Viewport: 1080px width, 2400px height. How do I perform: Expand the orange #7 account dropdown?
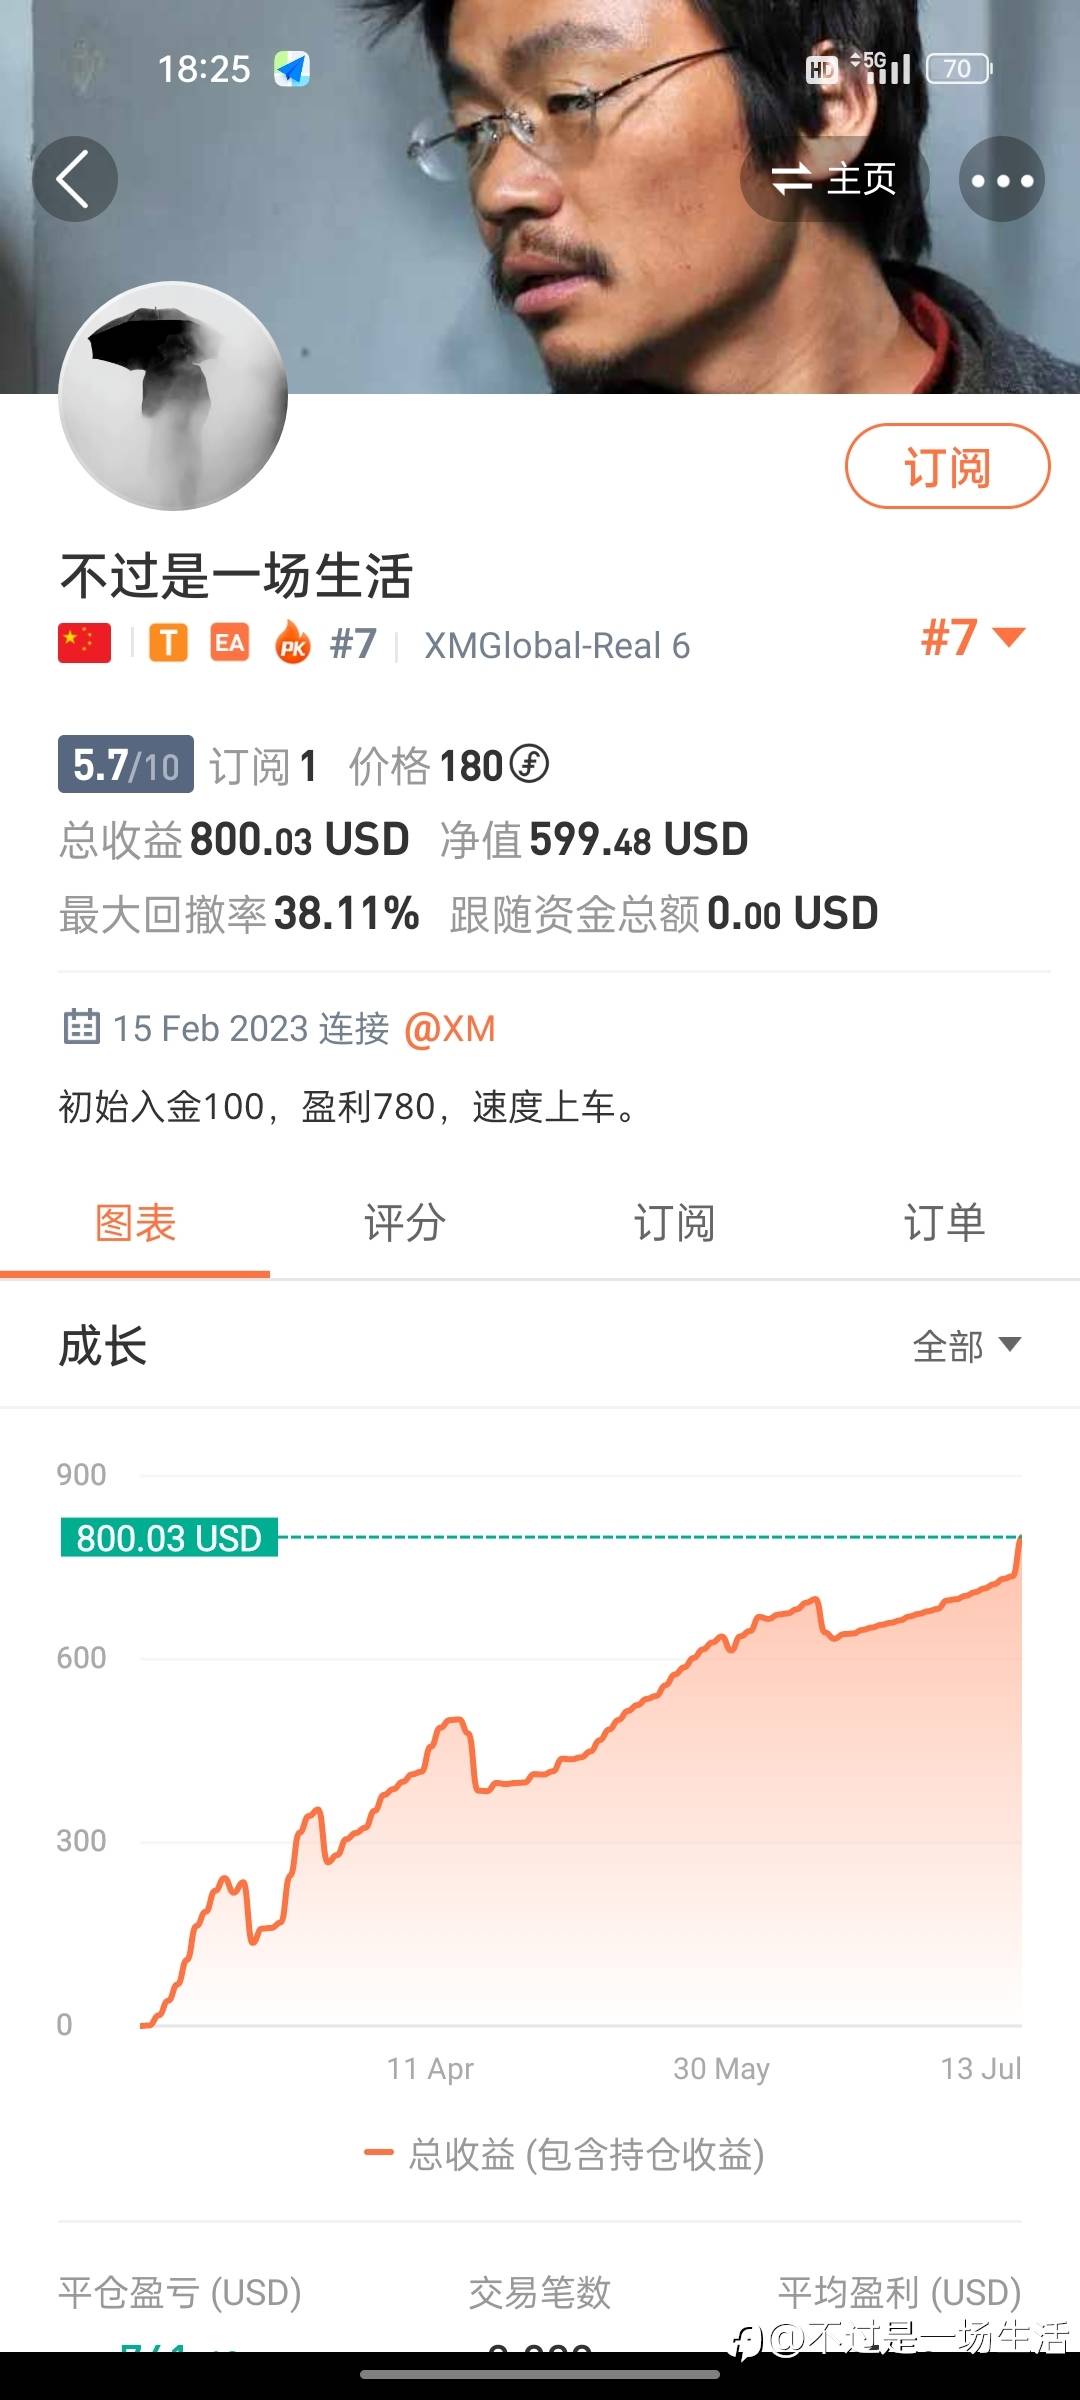[972, 638]
